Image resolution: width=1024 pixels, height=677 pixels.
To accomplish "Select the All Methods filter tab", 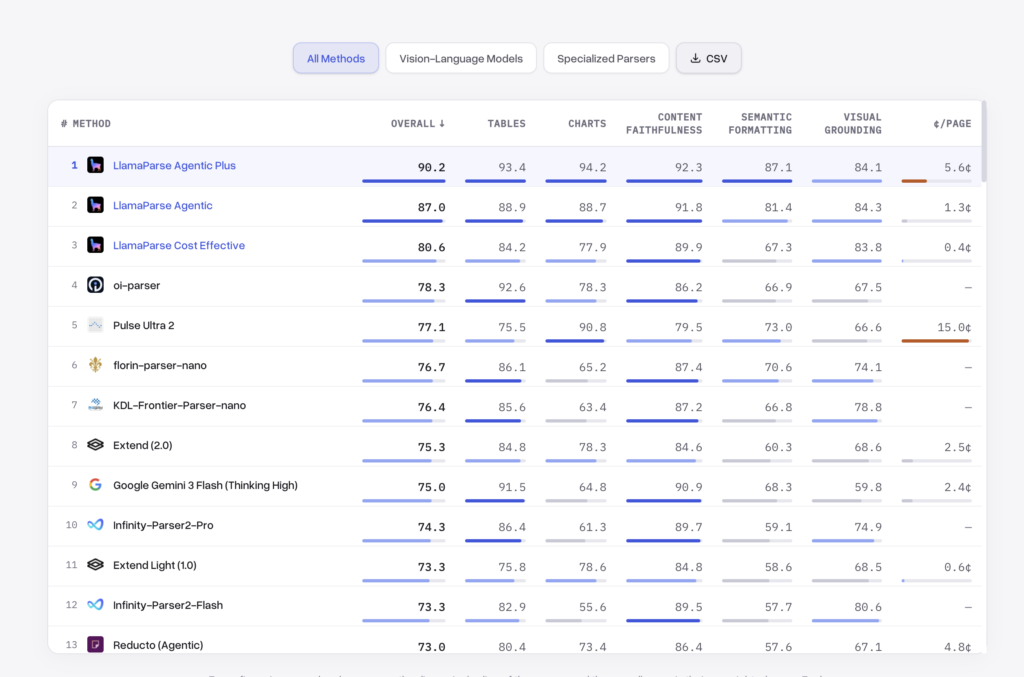I will point(336,58).
